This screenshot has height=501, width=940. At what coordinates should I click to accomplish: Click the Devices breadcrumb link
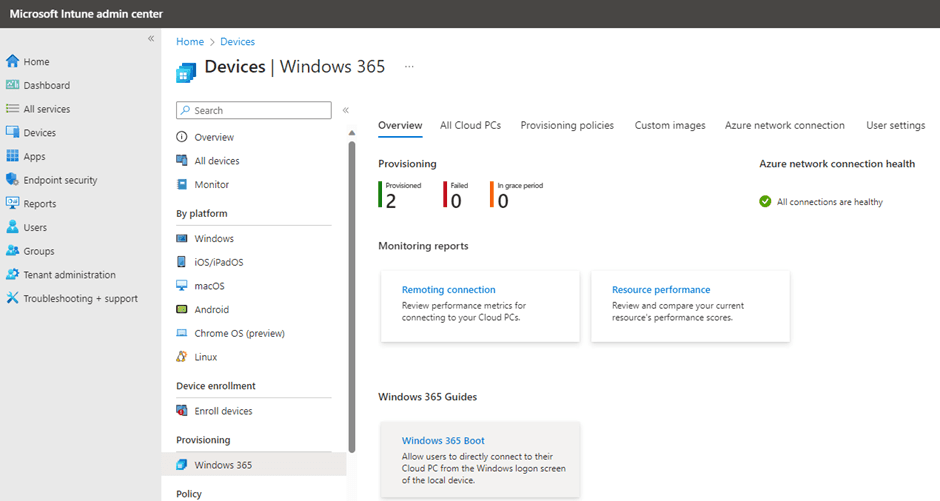(237, 41)
